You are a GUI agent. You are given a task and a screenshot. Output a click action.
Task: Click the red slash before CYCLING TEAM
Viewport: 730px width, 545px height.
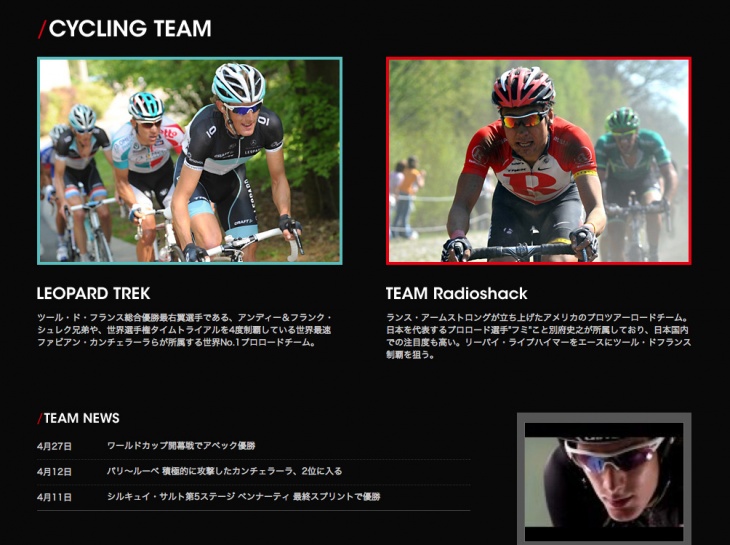42,29
